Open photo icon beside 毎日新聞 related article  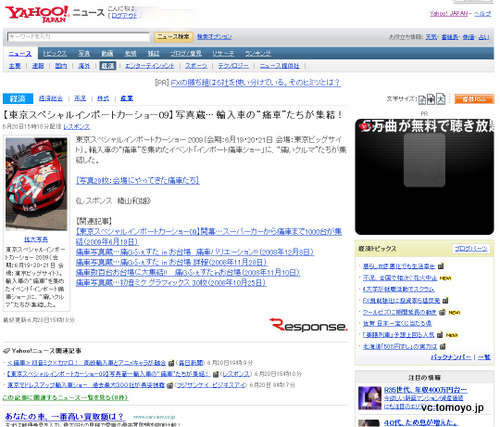pyautogui.click(x=171, y=363)
